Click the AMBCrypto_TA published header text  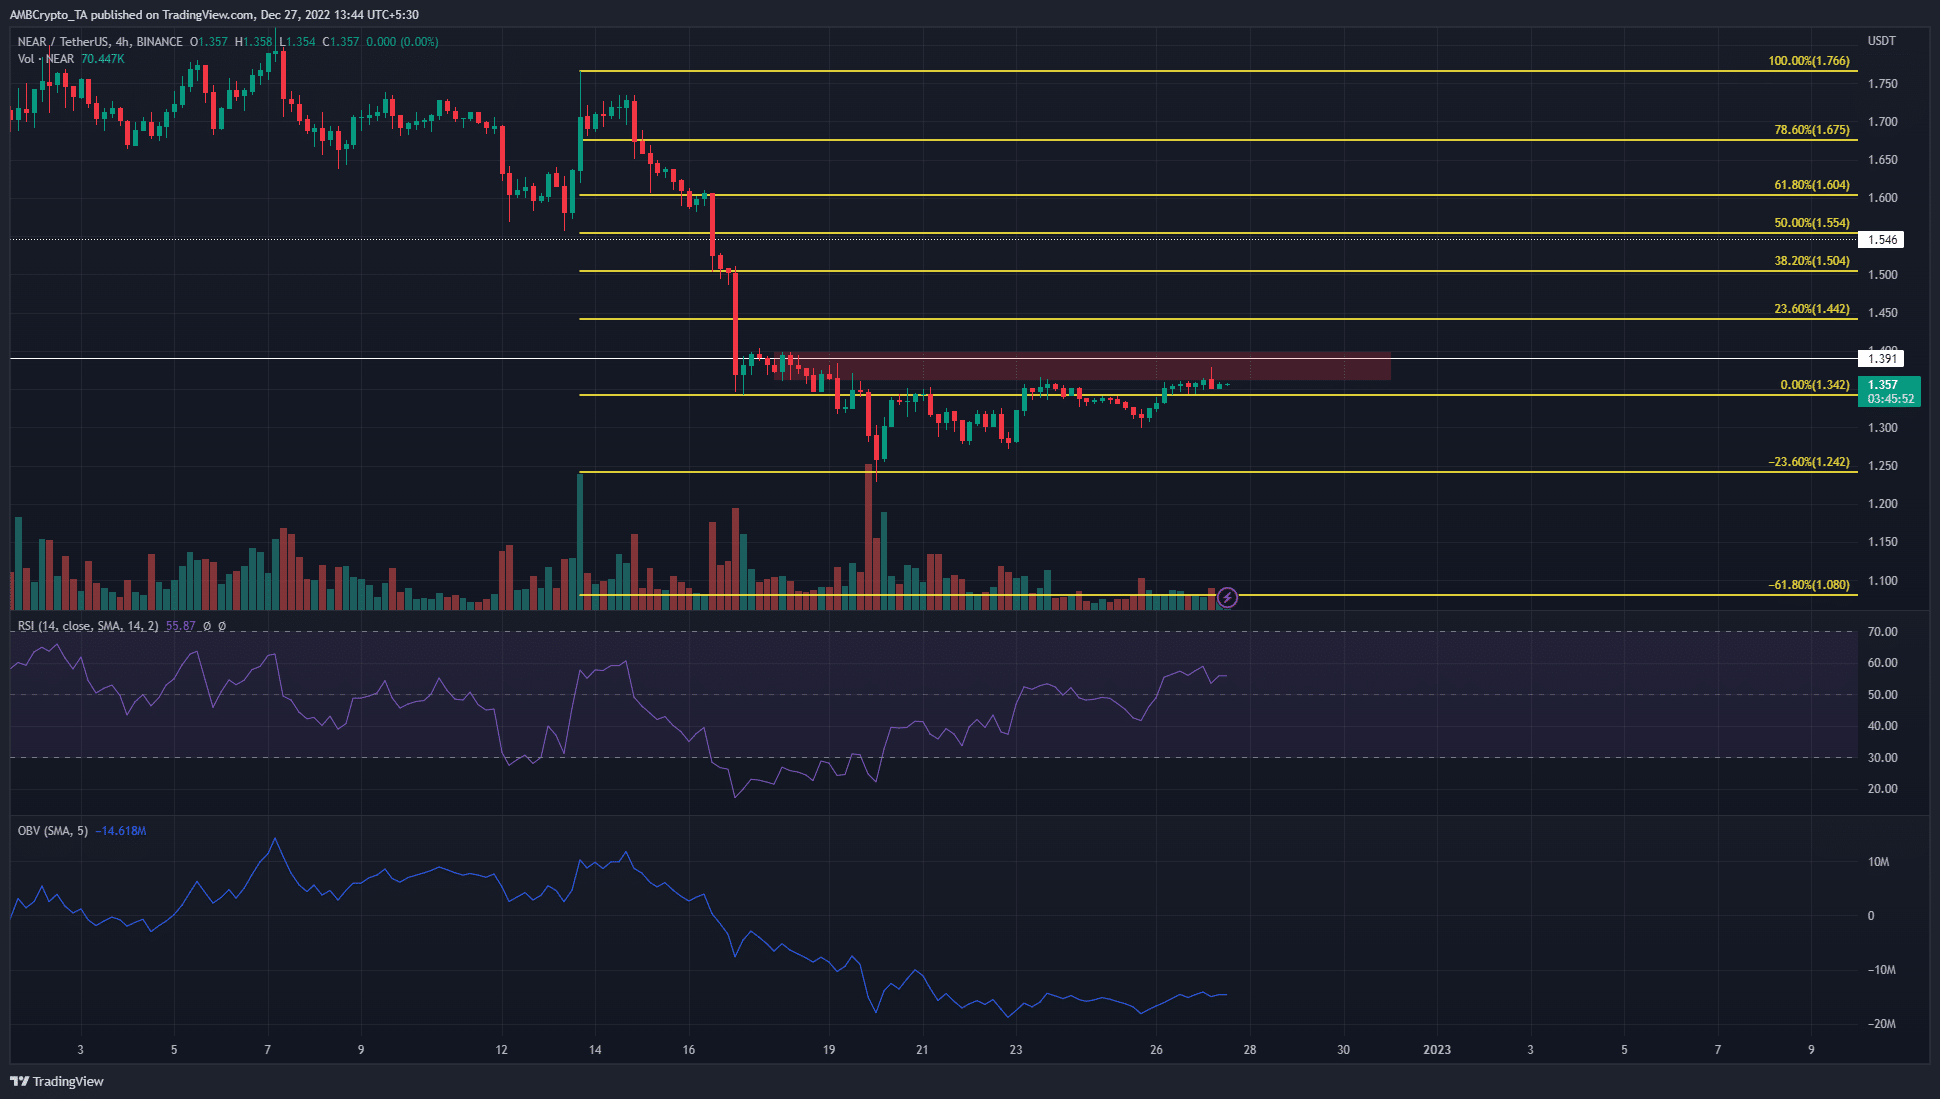[214, 15]
